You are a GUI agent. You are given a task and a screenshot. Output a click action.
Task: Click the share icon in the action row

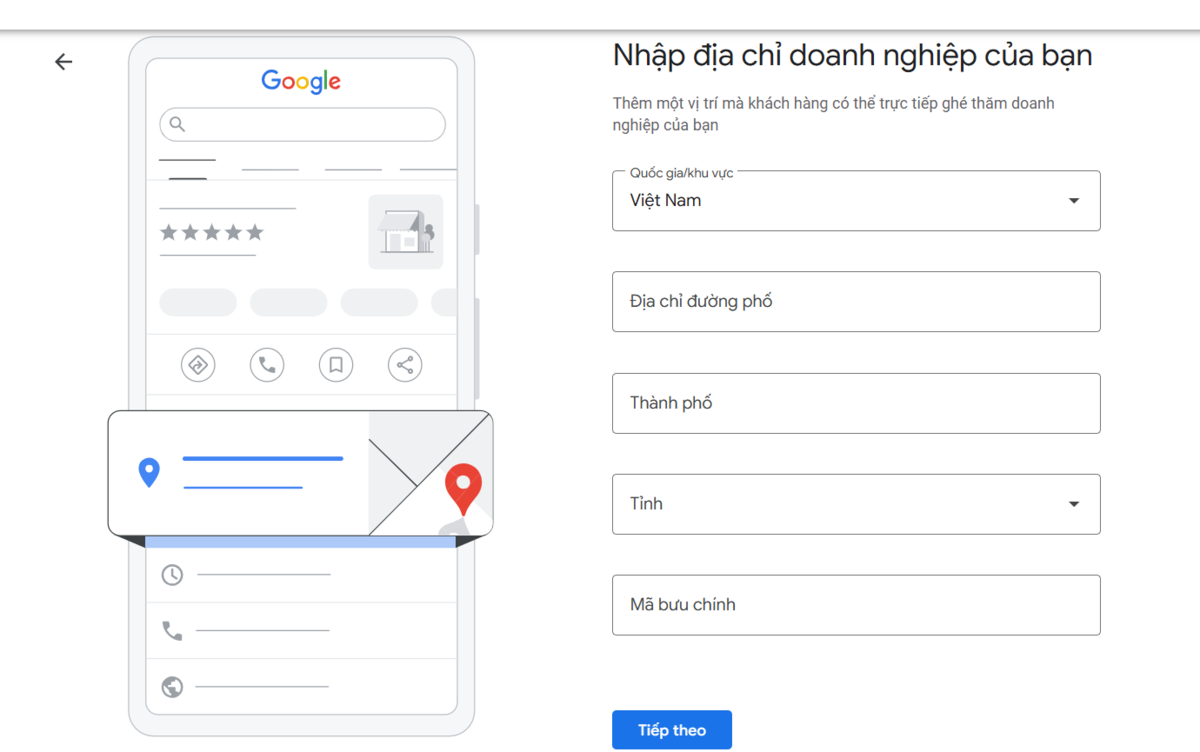coord(404,365)
